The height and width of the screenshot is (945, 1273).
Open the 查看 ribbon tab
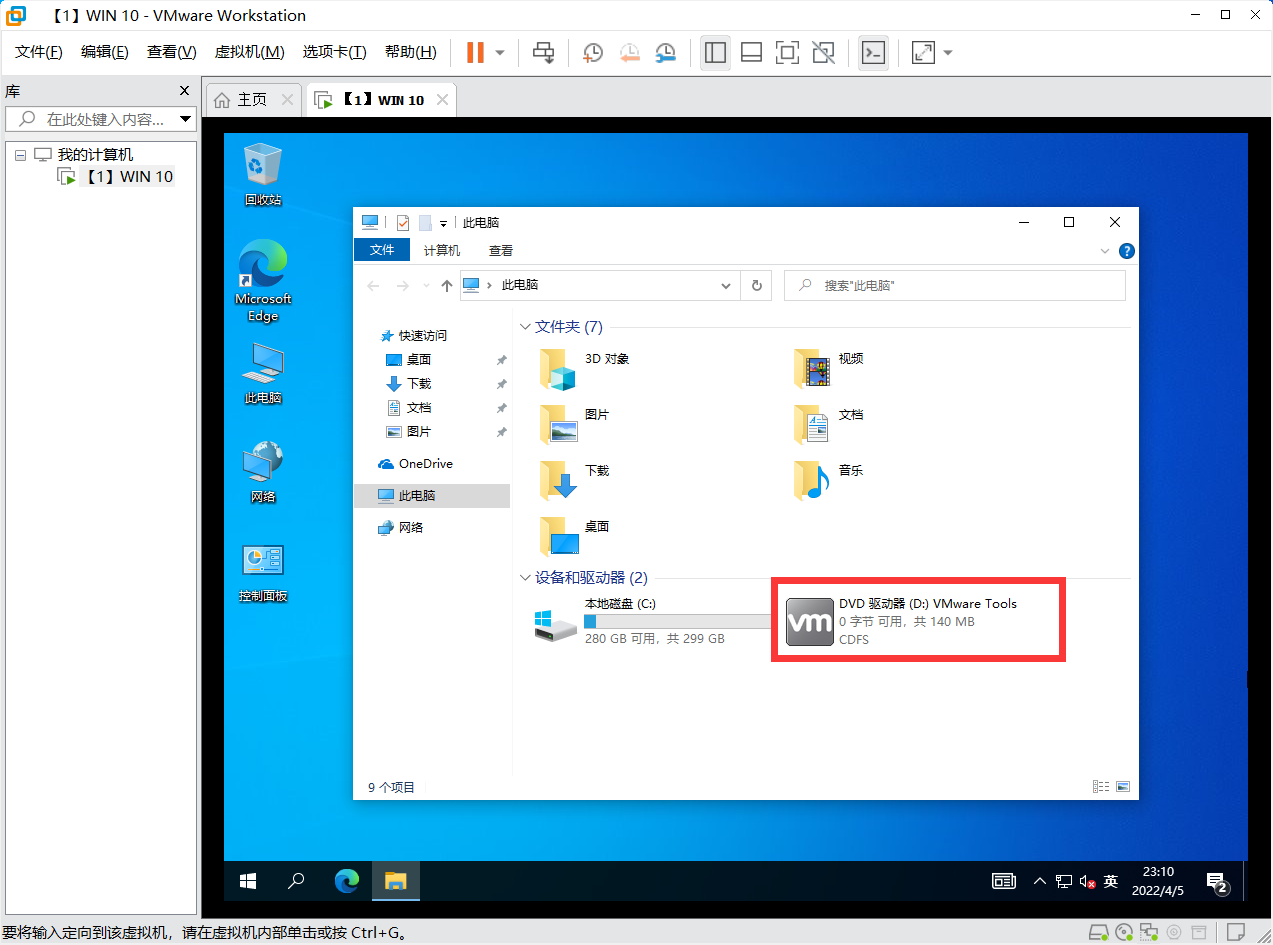501,250
